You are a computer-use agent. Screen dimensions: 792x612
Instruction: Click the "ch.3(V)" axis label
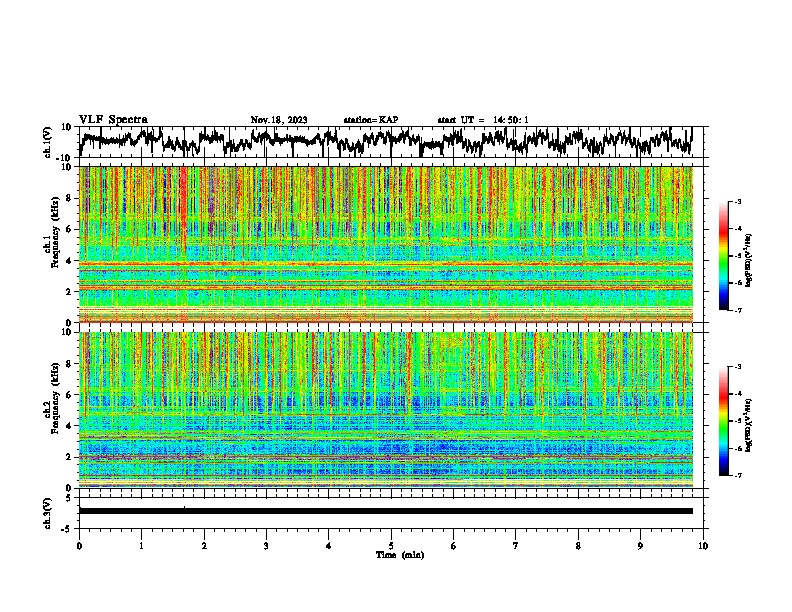point(48,513)
